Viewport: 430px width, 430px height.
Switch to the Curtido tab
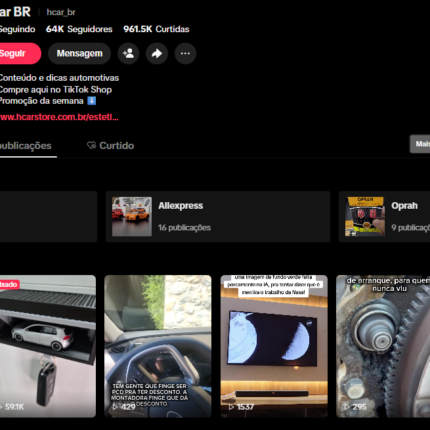point(111,146)
